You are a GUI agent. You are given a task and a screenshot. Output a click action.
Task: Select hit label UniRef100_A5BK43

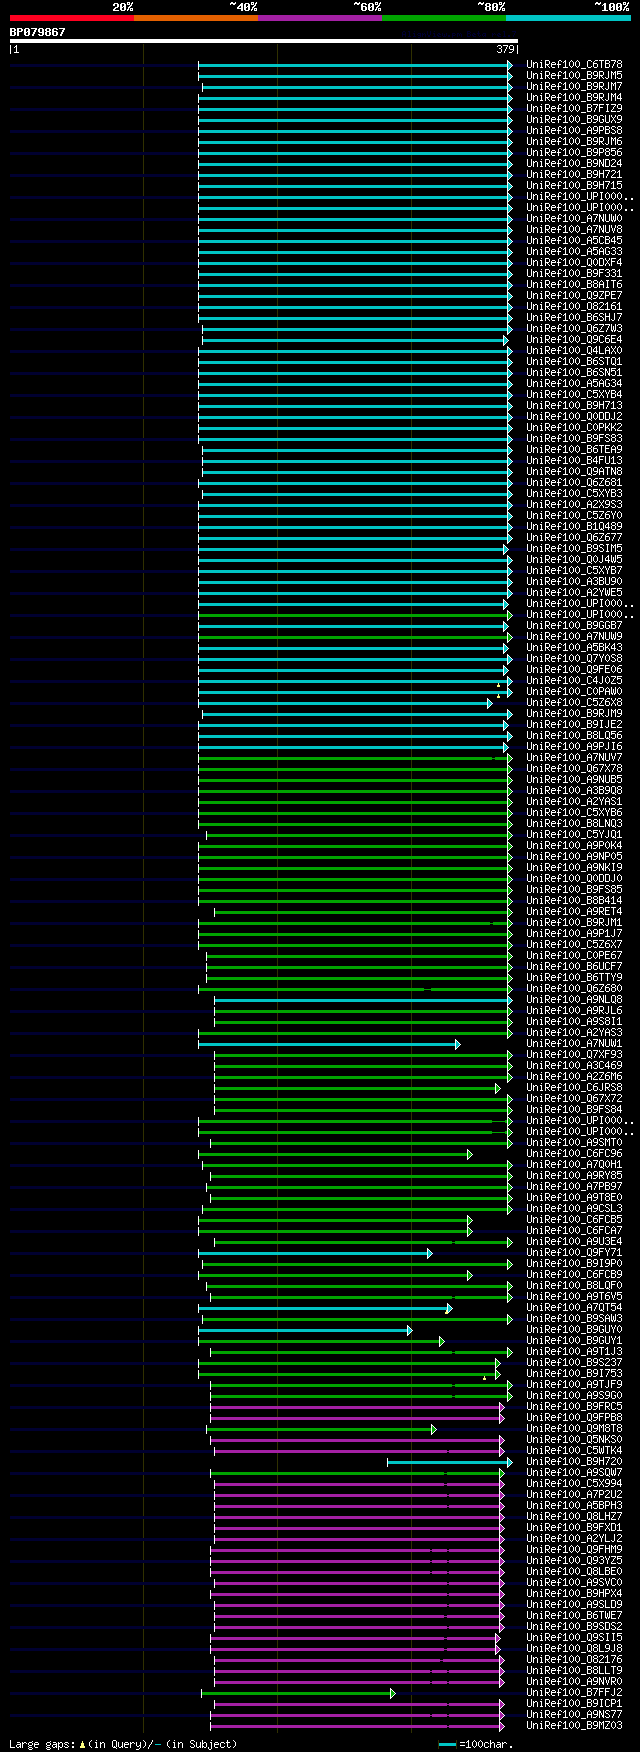(x=574, y=648)
